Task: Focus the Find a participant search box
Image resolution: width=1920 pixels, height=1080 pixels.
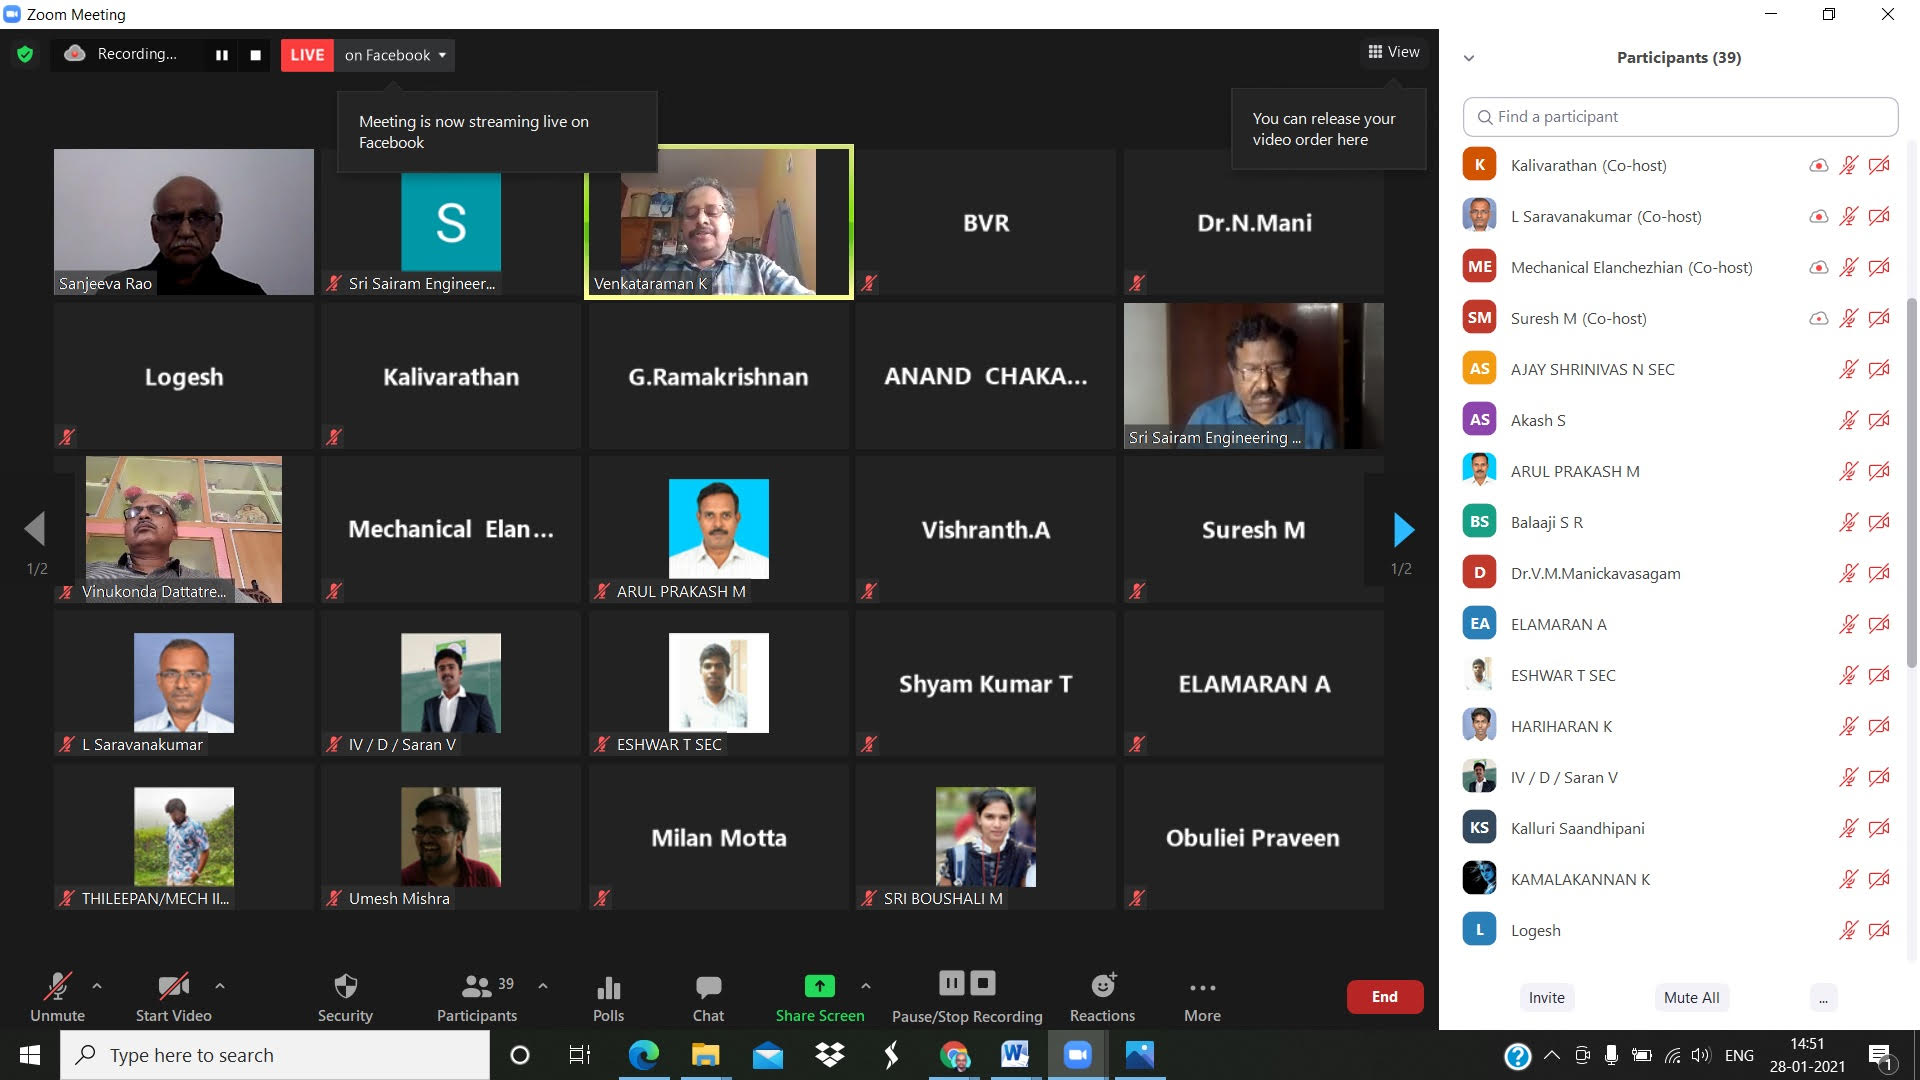Action: click(x=1680, y=117)
